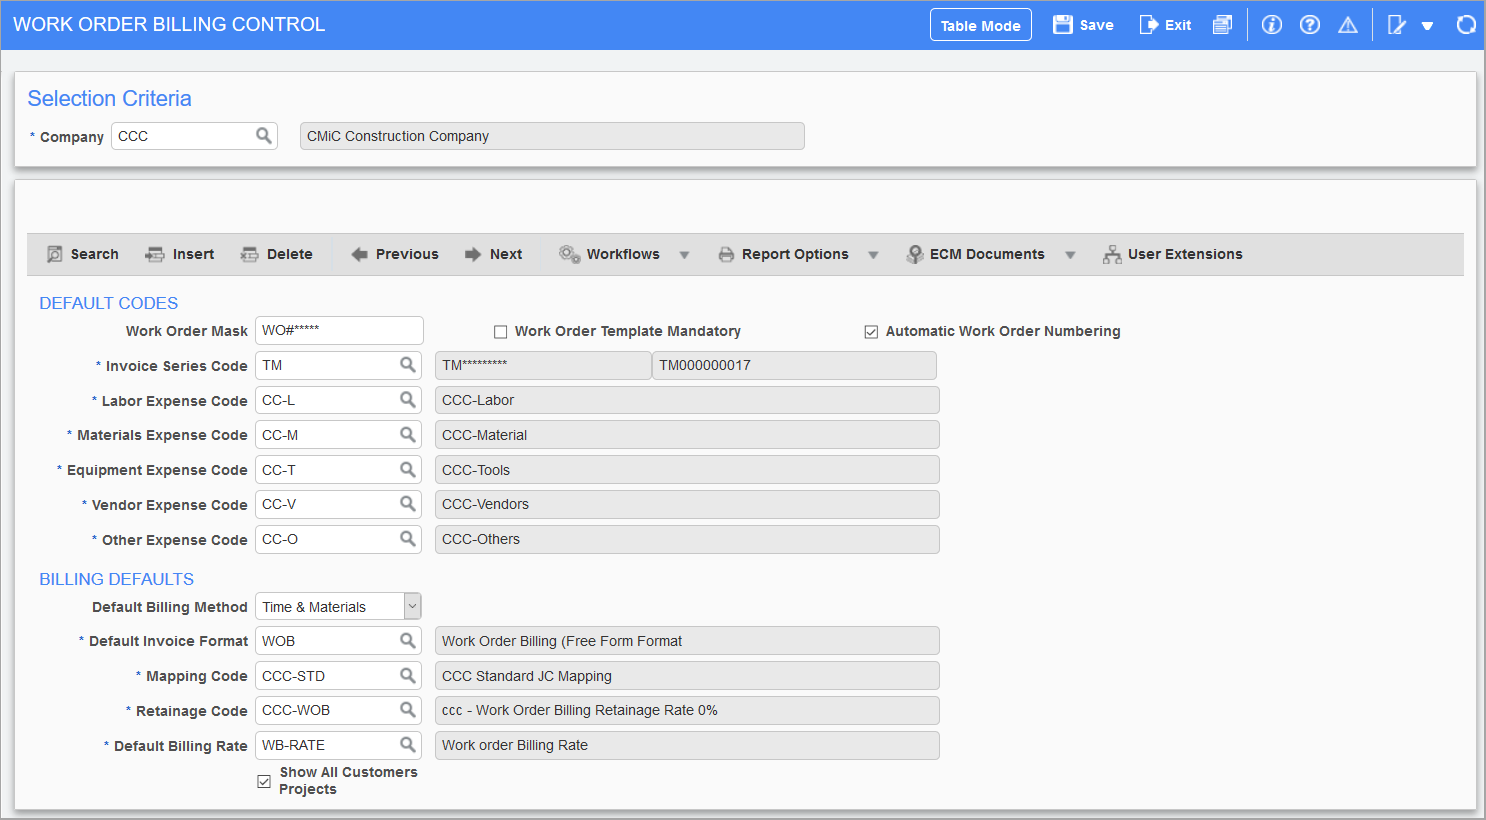The width and height of the screenshot is (1486, 820).
Task: Click the information circle icon
Action: pos(1272,25)
